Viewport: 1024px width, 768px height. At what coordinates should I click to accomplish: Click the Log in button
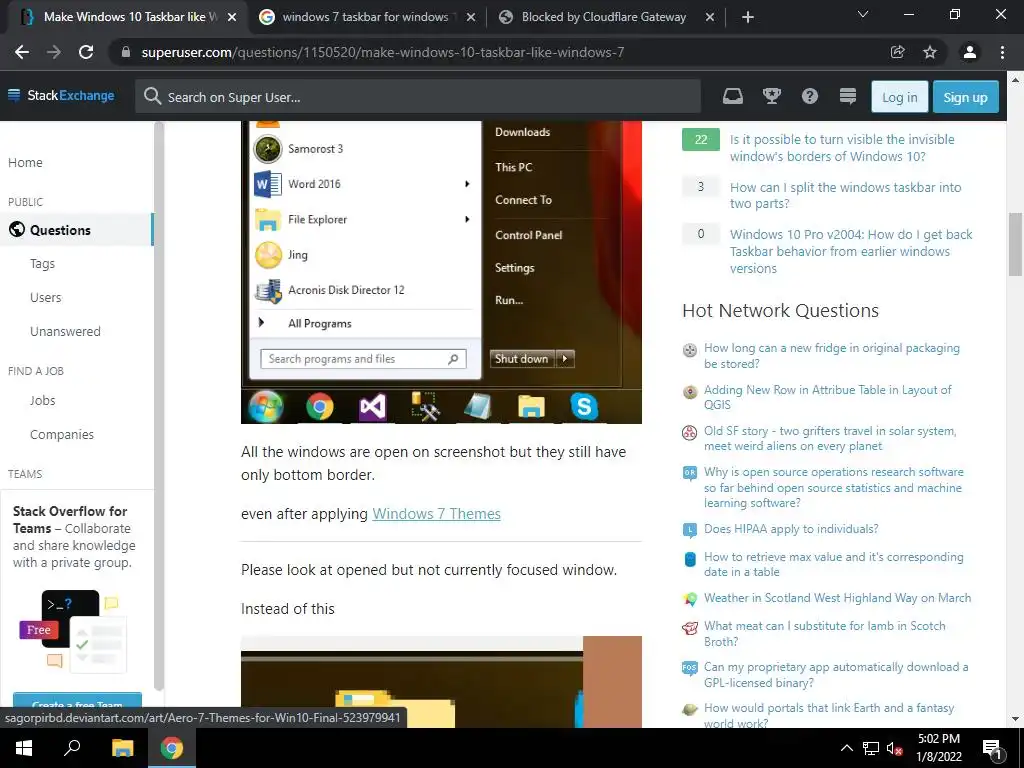coord(899,97)
